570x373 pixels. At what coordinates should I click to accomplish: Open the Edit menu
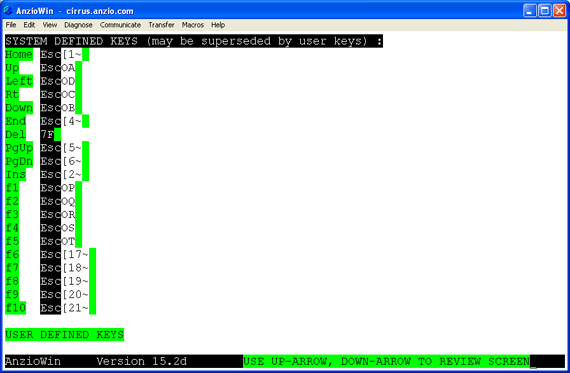pyautogui.click(x=29, y=25)
